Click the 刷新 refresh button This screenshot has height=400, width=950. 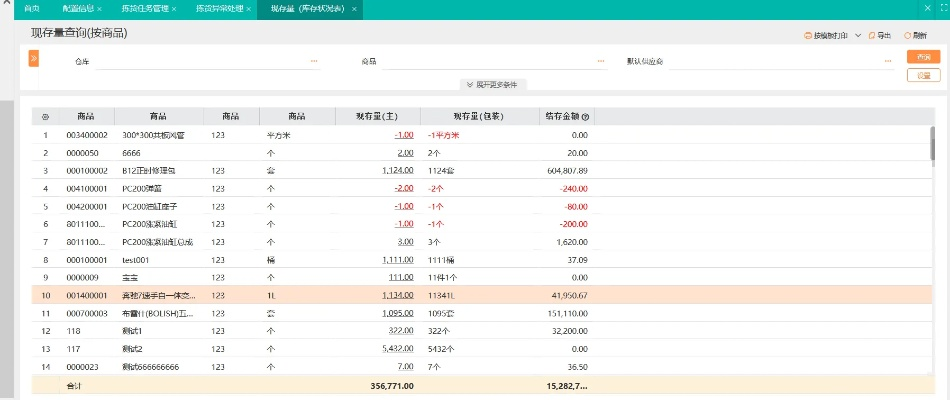pos(915,36)
